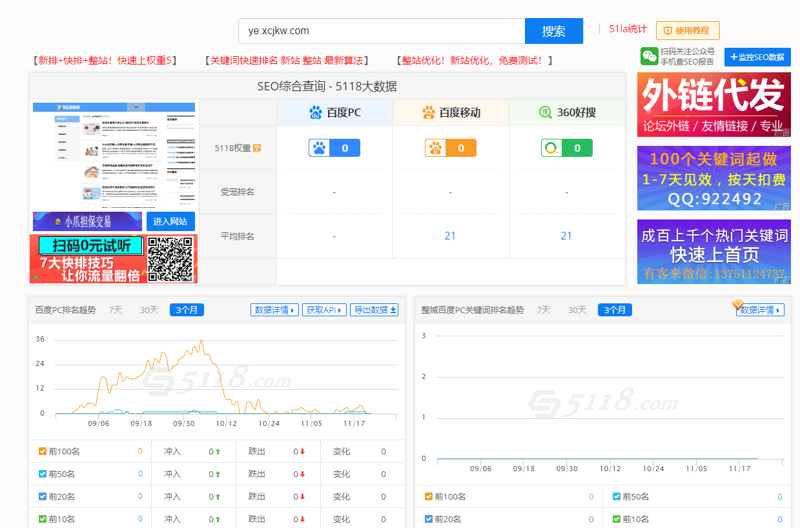
Task: Toggle 前100名 checkbox in right chart legend
Action: 429,496
